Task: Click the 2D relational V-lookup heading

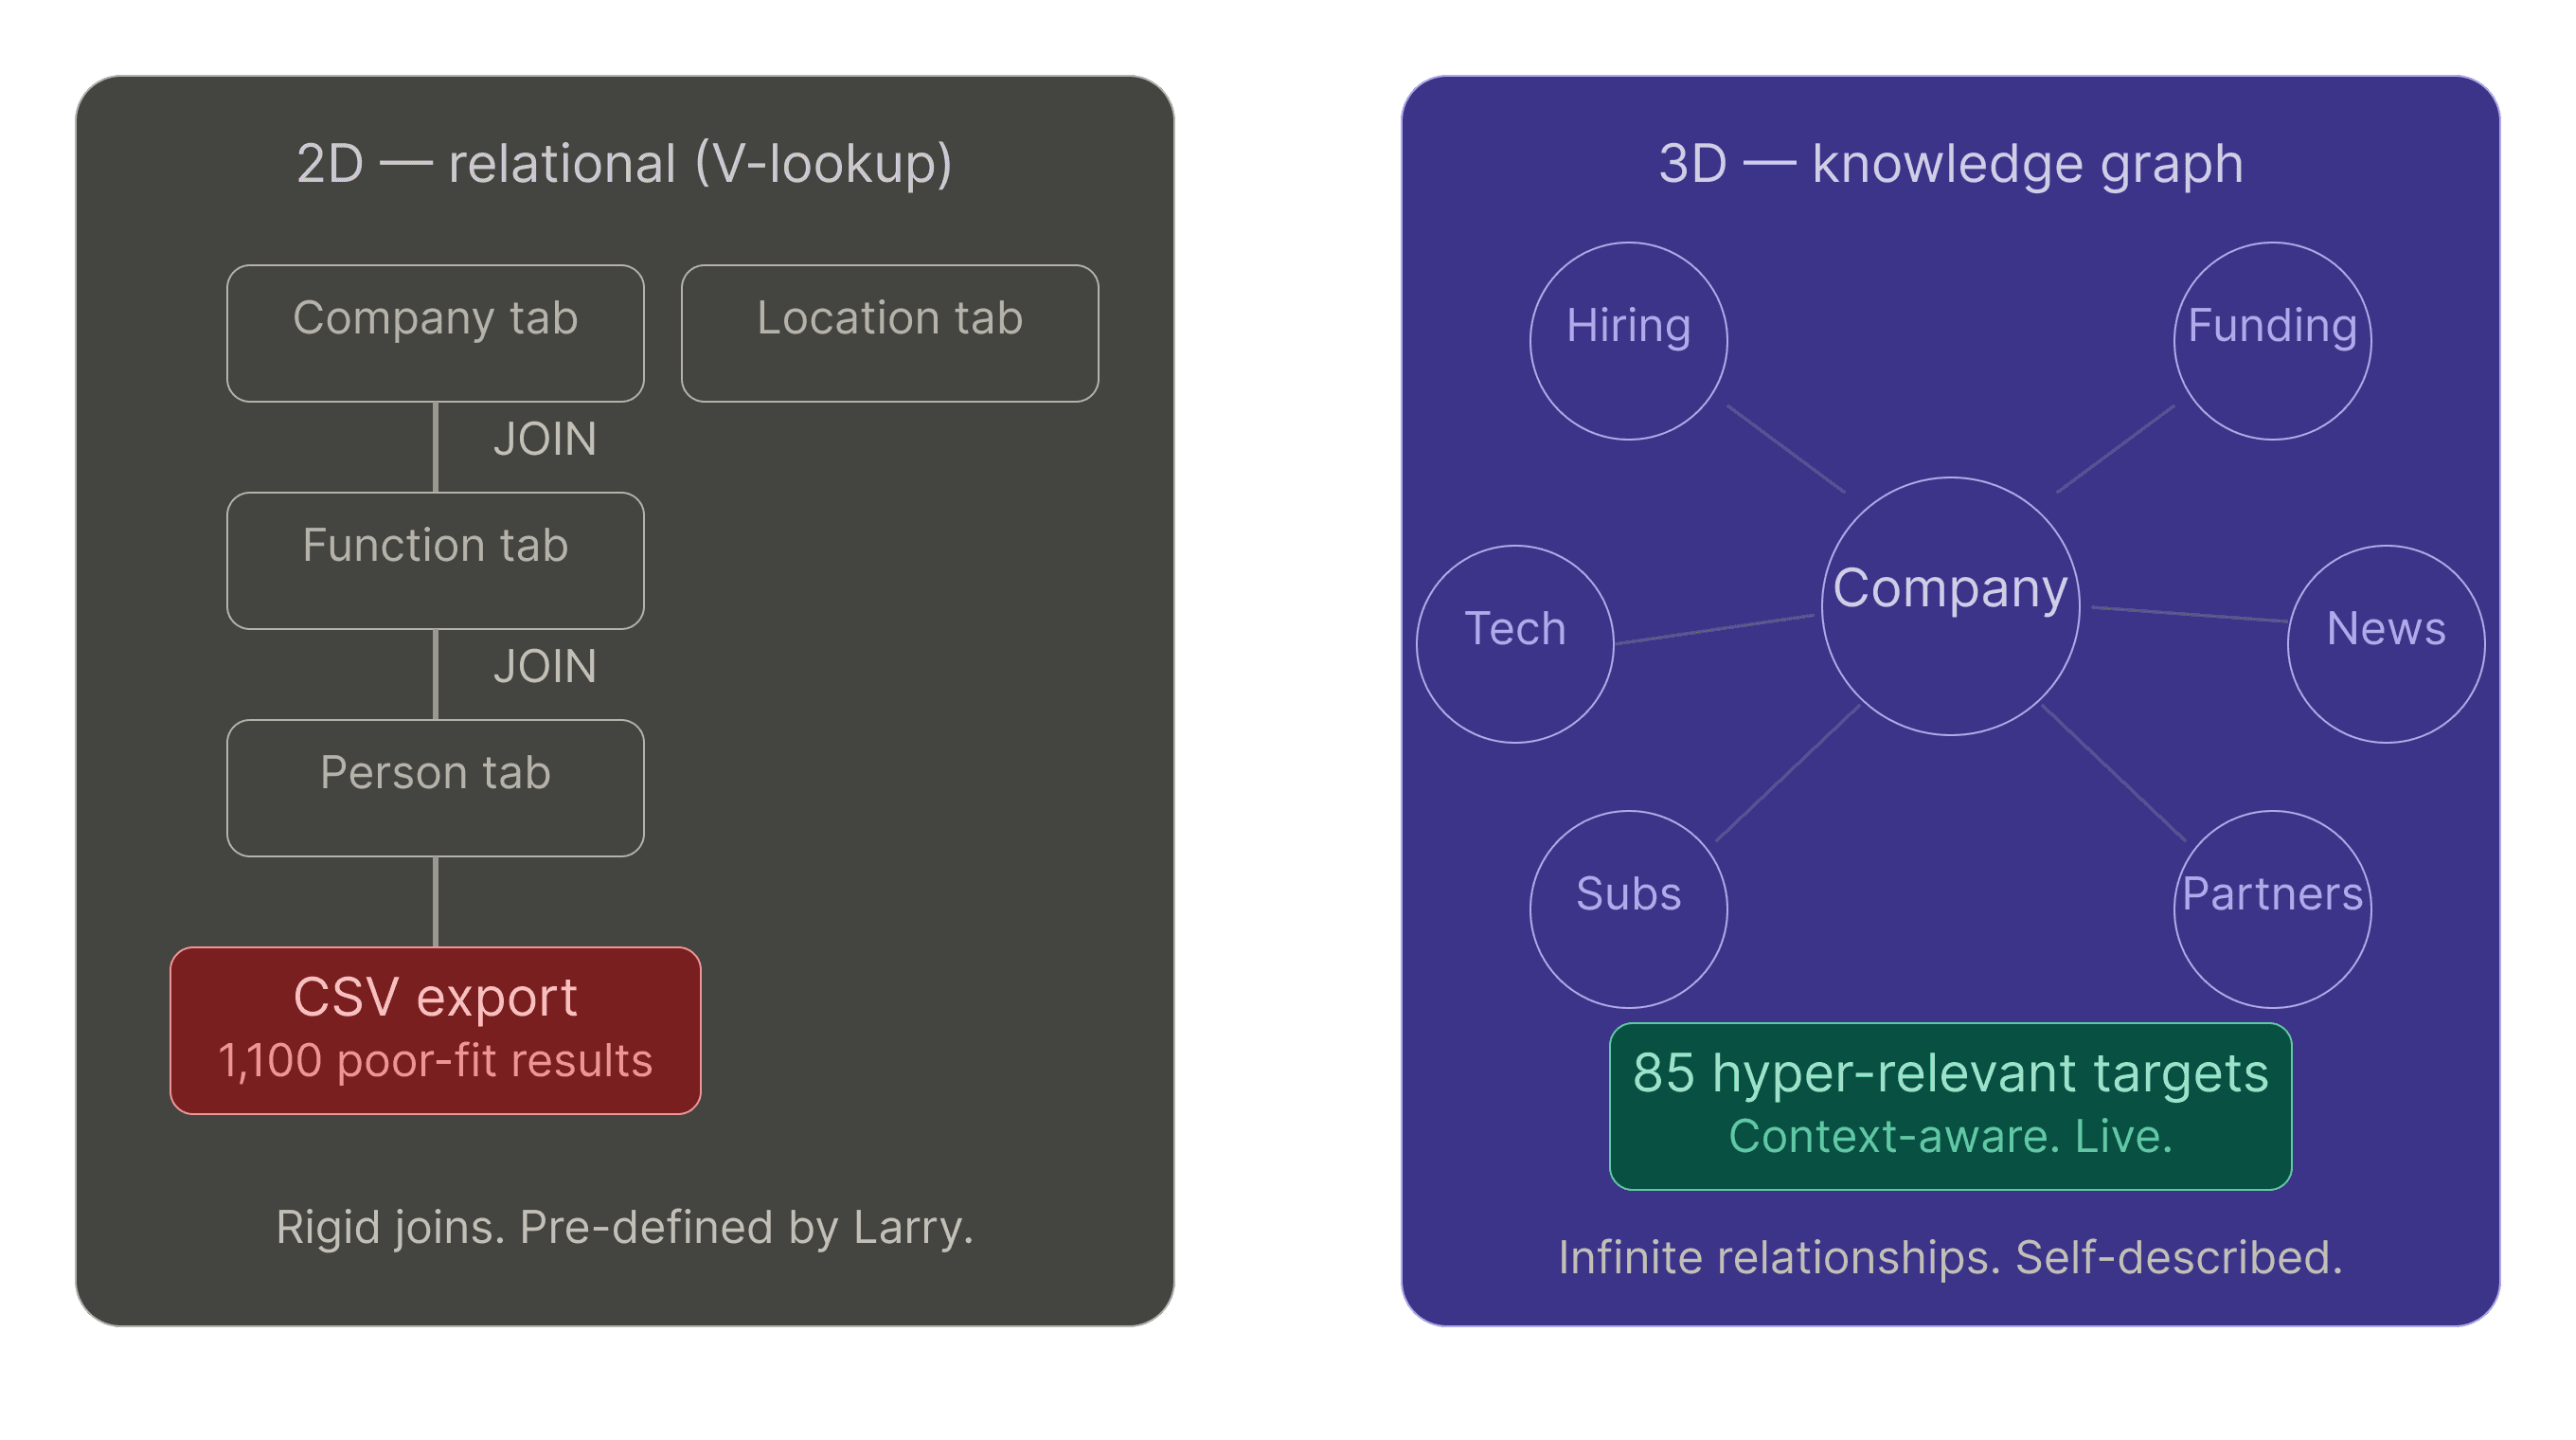Action: pos(624,164)
